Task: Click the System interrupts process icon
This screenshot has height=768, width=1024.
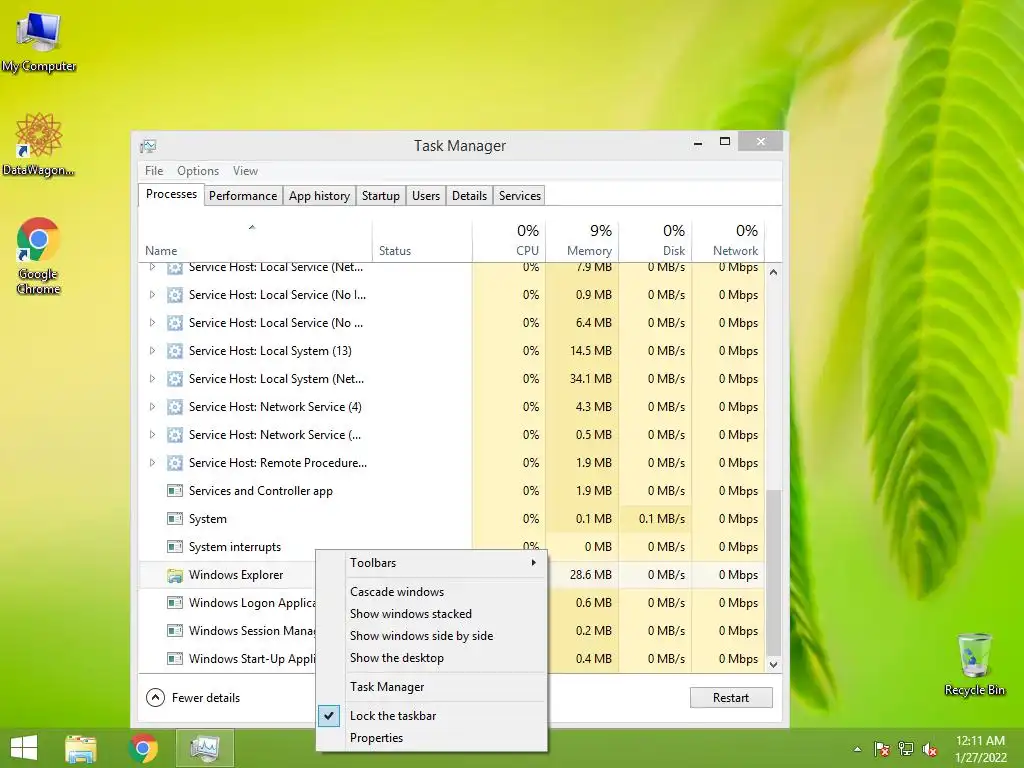Action: 174,547
